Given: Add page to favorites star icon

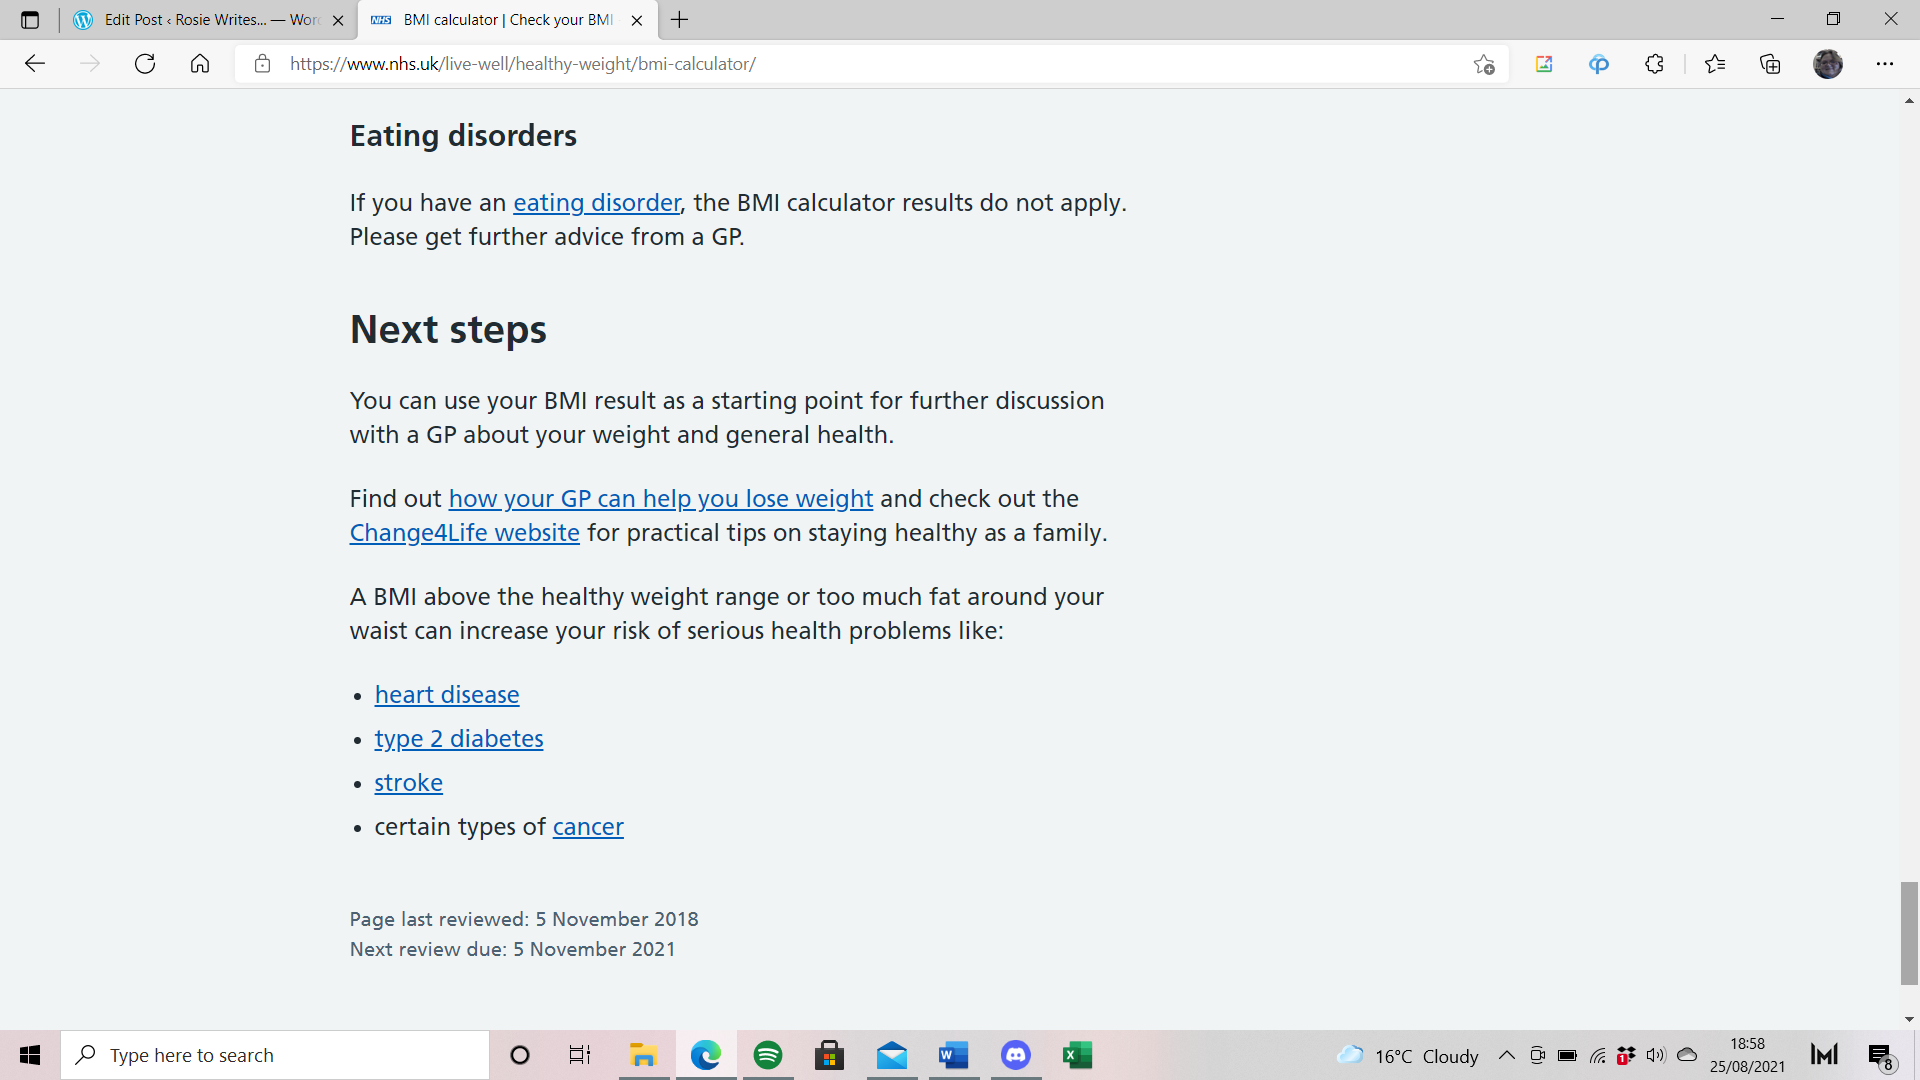Looking at the screenshot, I should (1484, 64).
